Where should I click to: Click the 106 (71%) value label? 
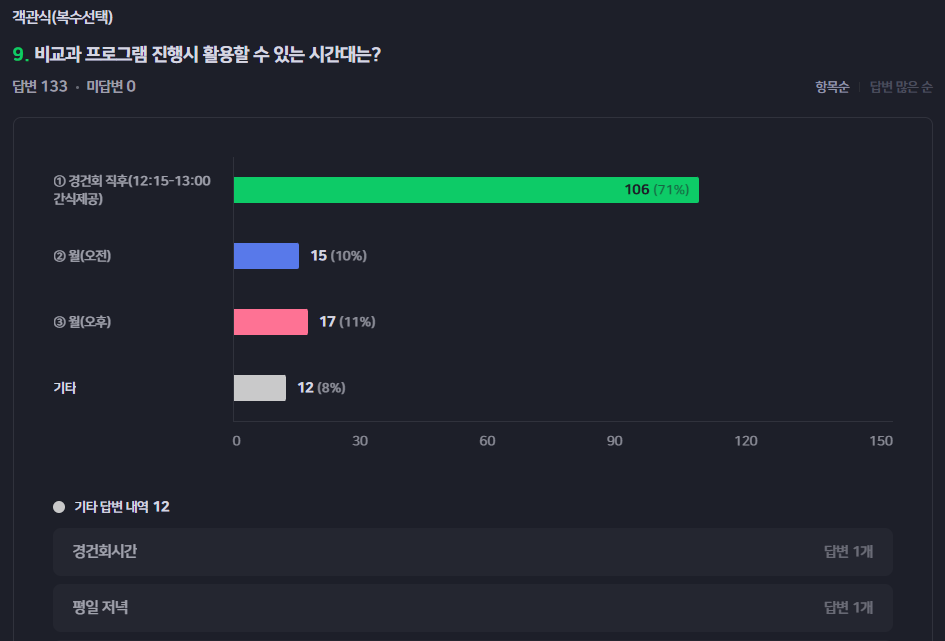(656, 190)
